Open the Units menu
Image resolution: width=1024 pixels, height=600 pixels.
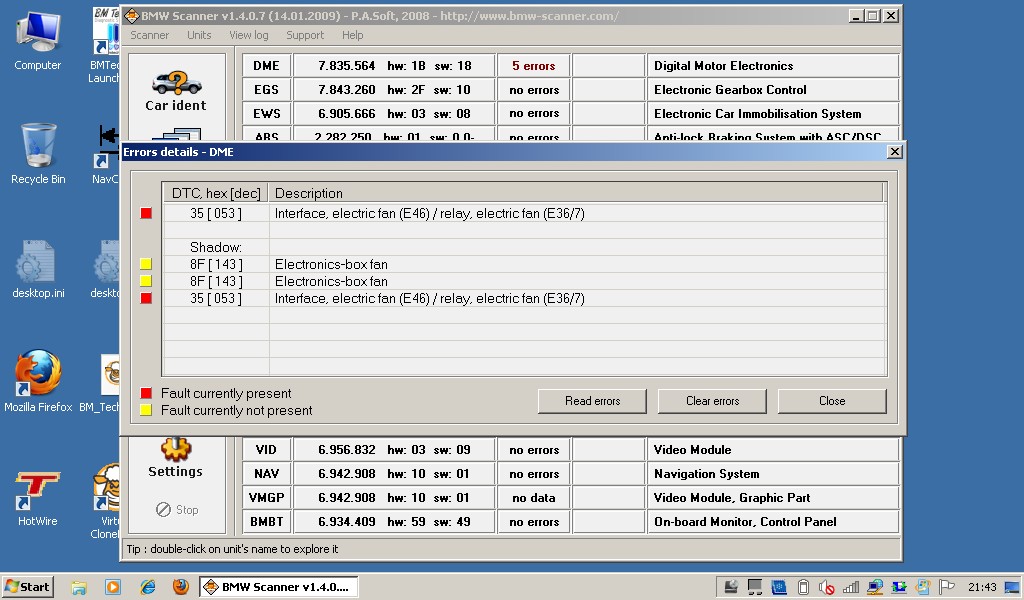coord(199,35)
